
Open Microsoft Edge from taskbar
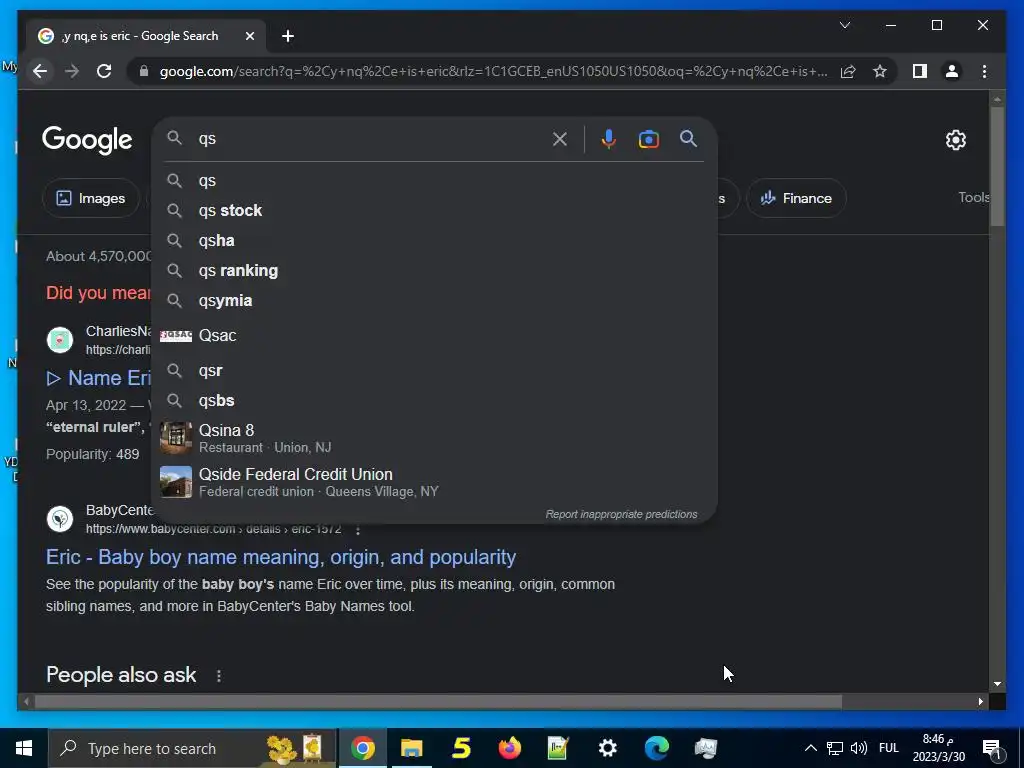(x=657, y=748)
